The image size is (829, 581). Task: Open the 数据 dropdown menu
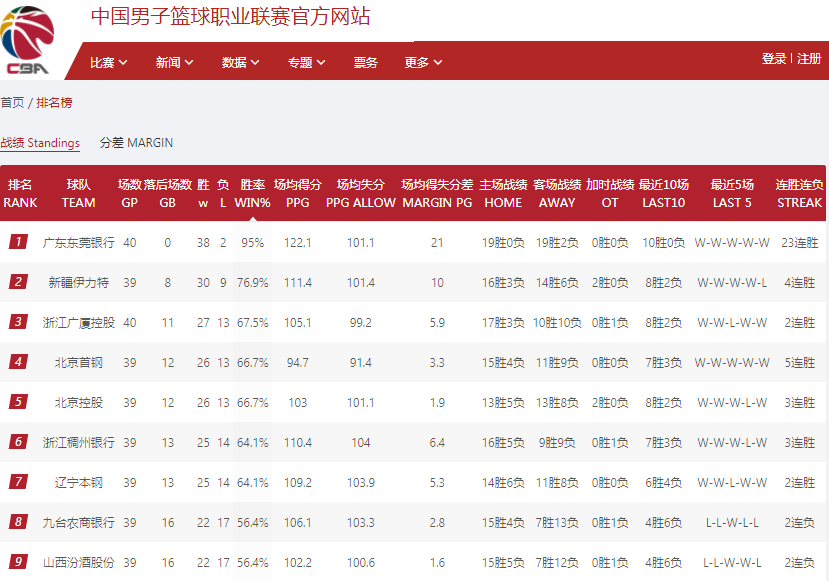(x=241, y=62)
